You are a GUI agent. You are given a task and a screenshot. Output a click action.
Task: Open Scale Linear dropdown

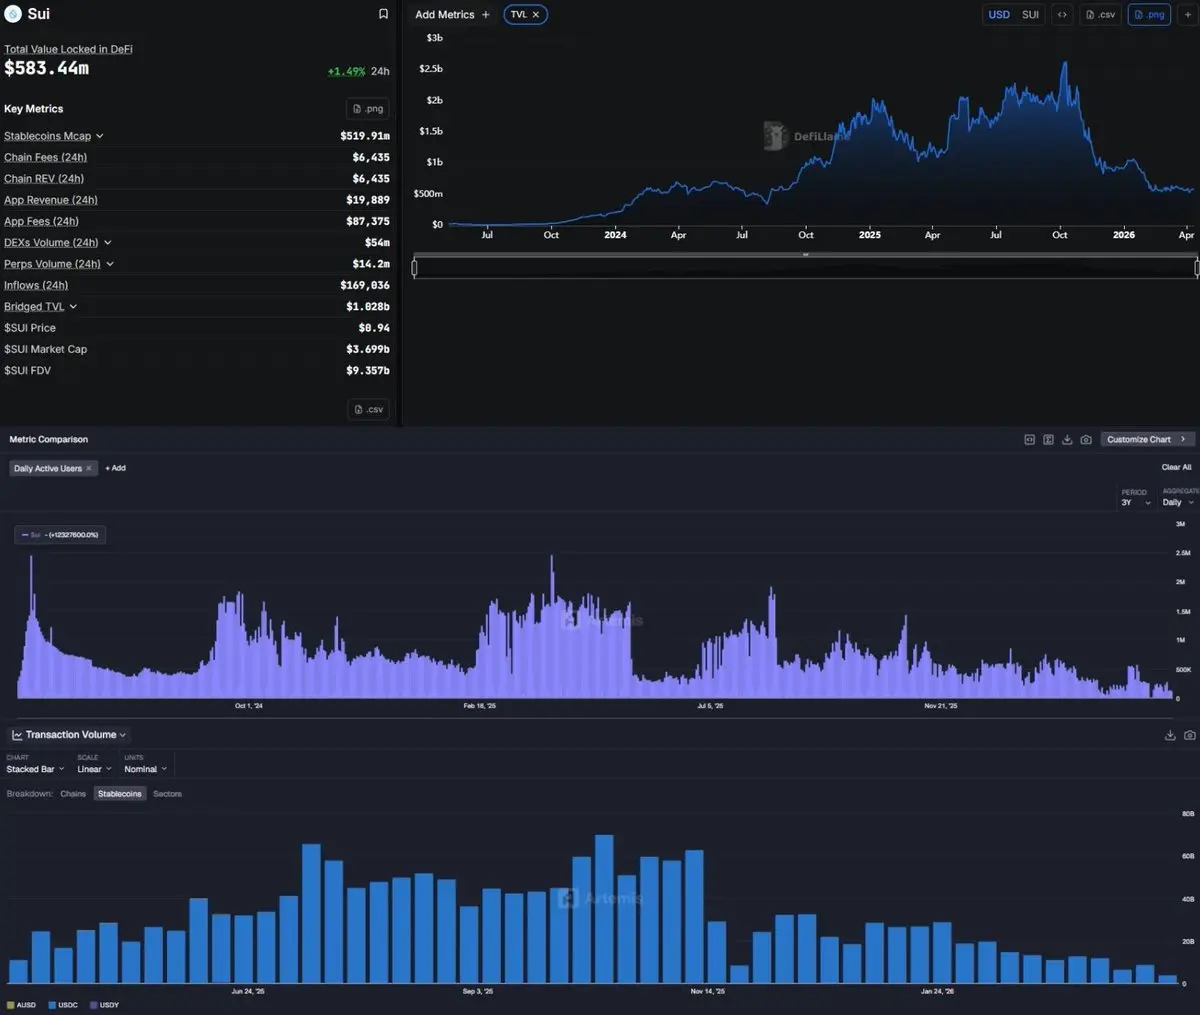click(x=94, y=769)
